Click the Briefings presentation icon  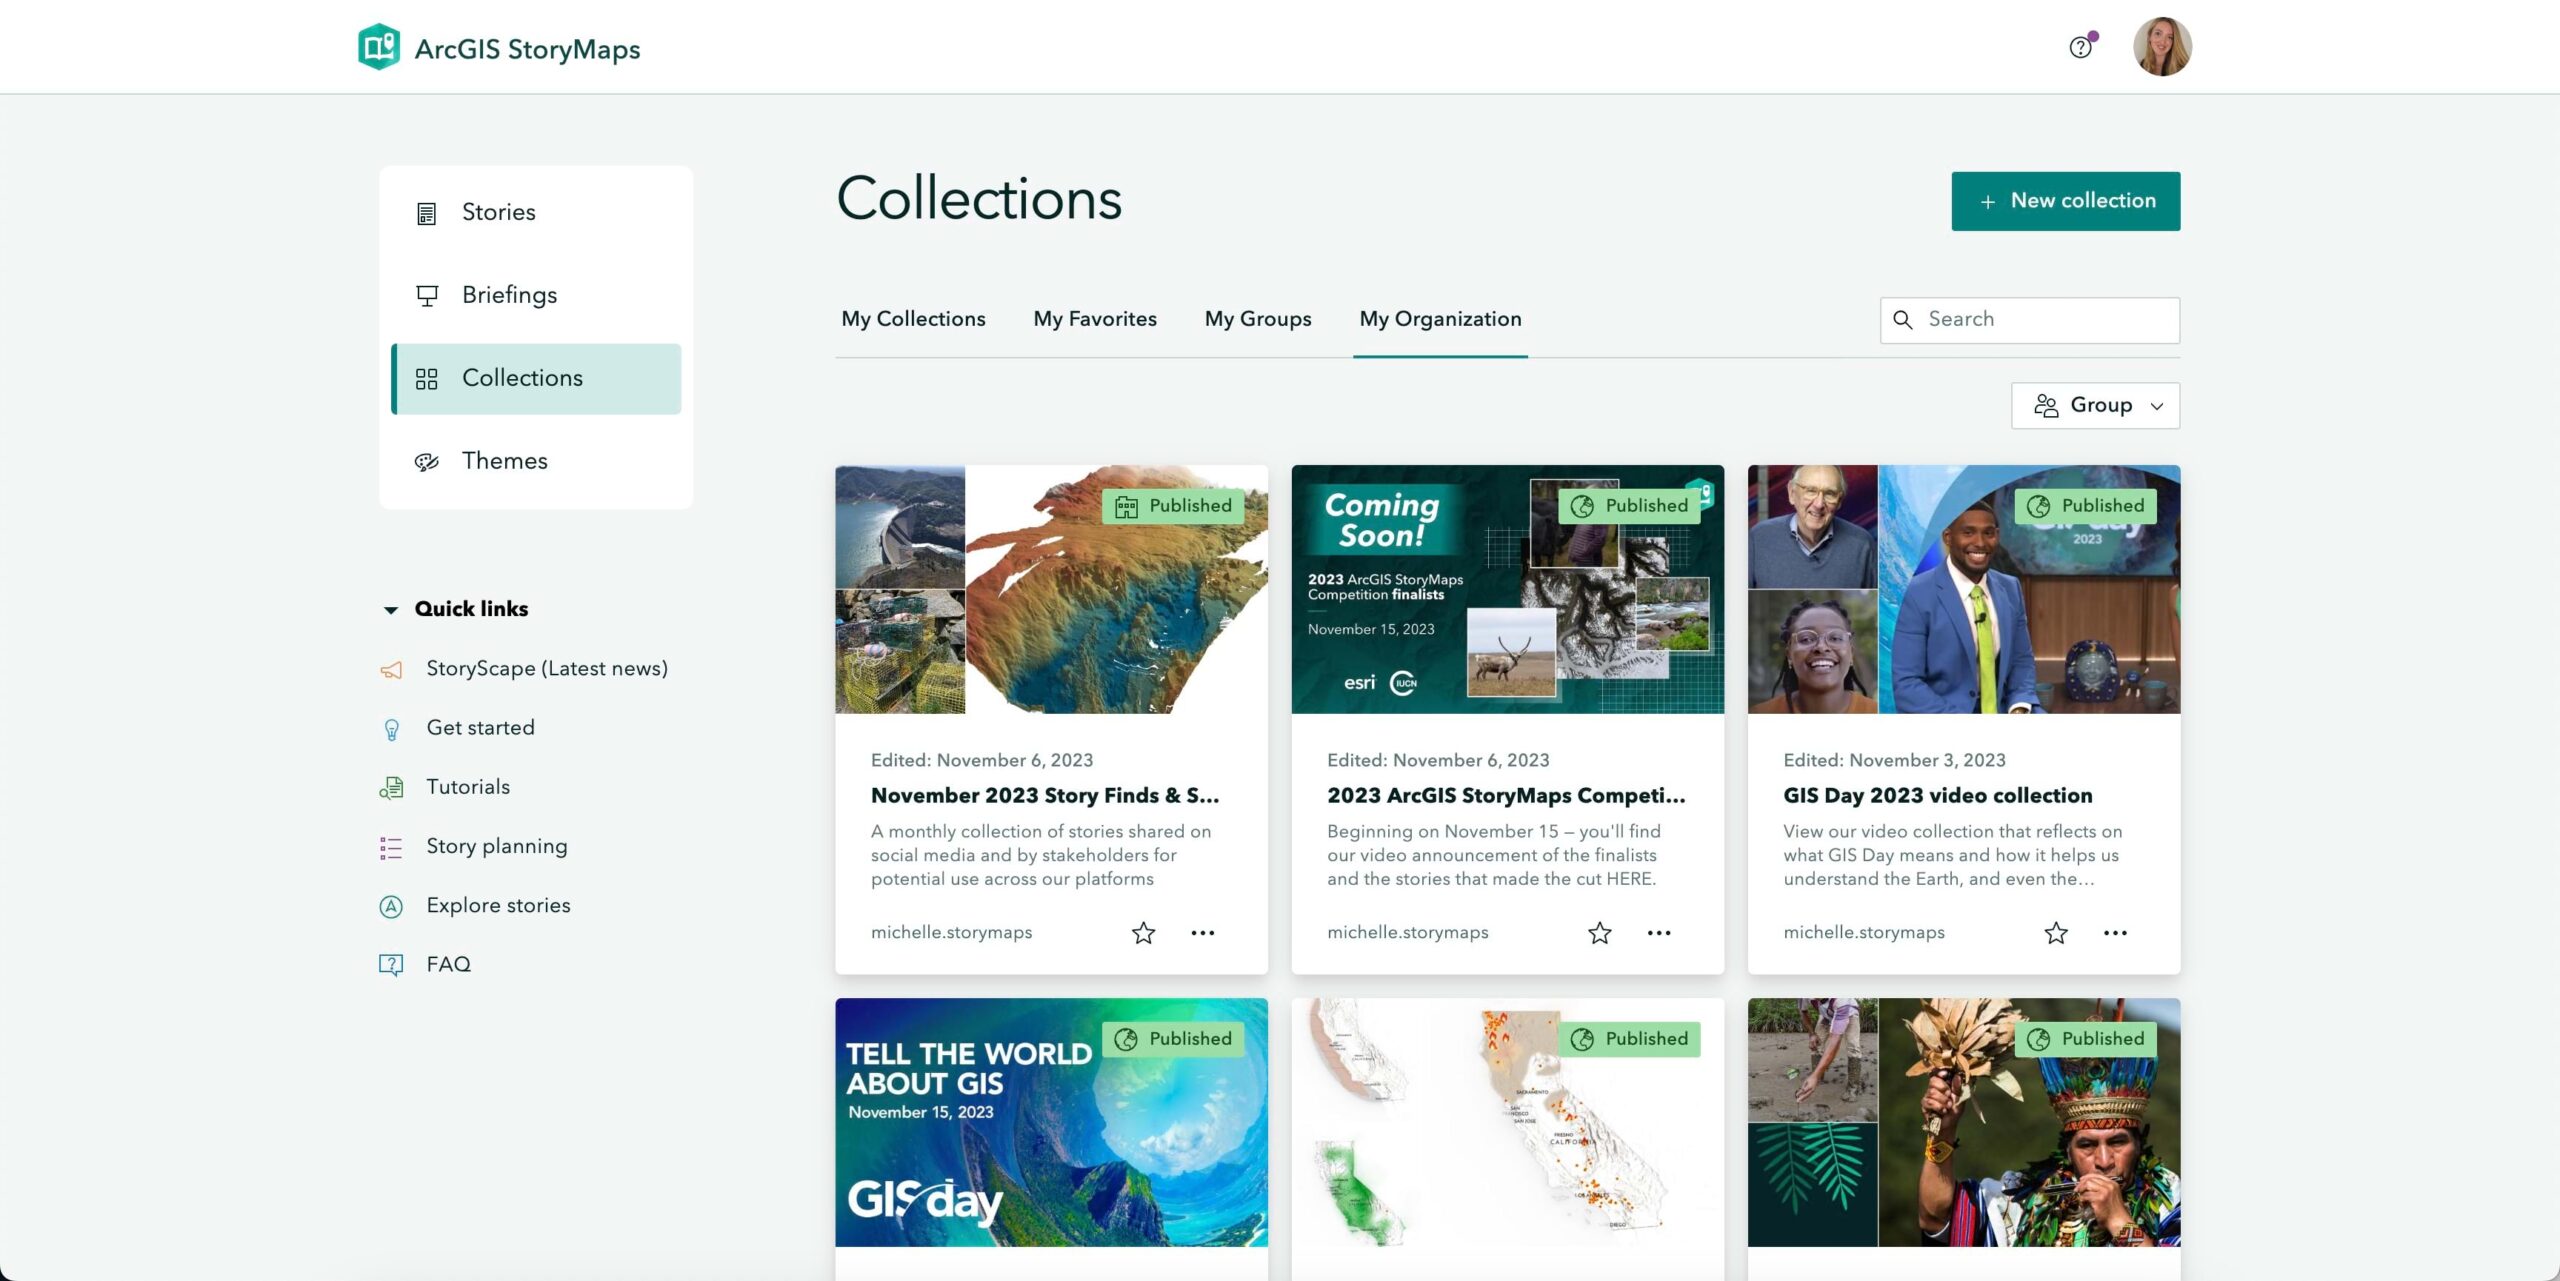tap(427, 296)
